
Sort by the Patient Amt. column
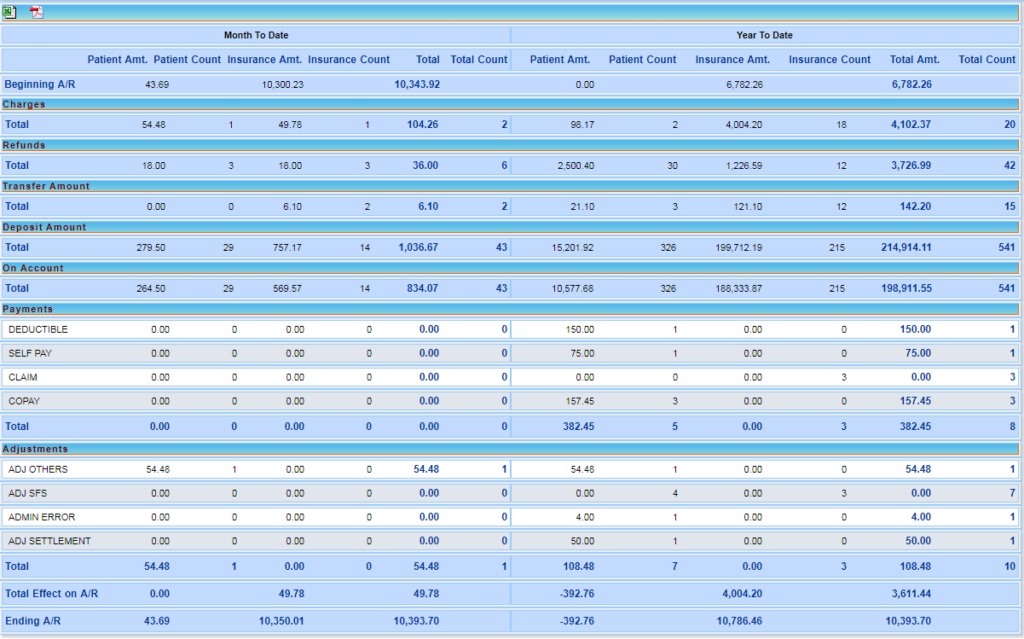coord(117,59)
